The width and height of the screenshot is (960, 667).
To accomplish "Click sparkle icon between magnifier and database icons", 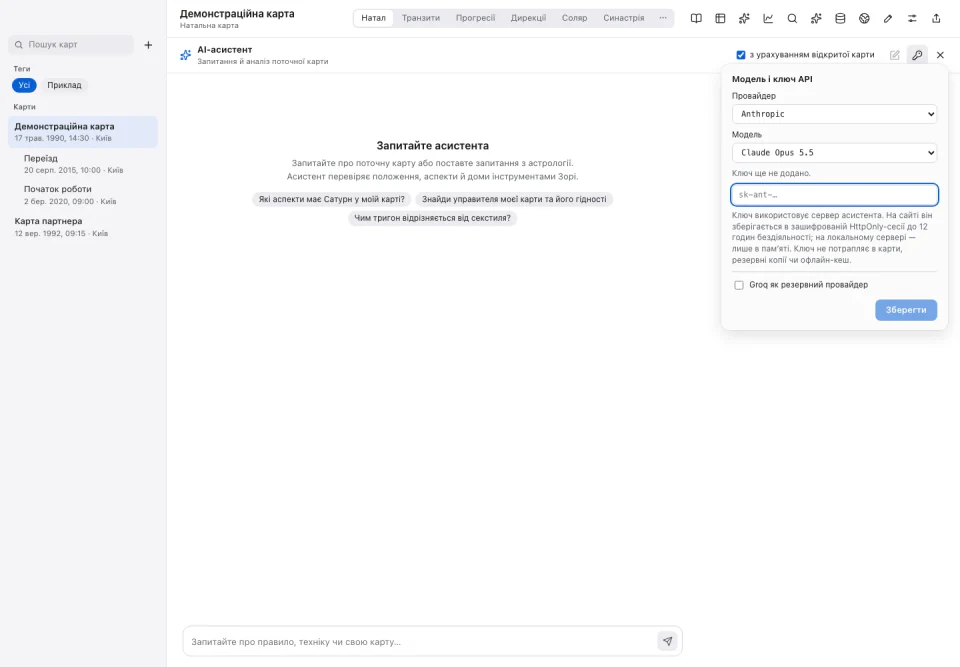I will tap(816, 18).
